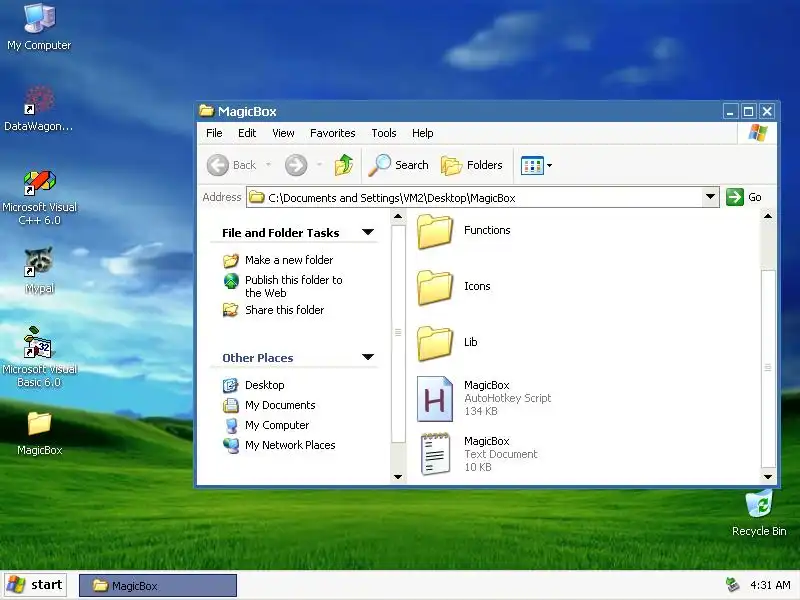This screenshot has height=600, width=800.
Task: Click the file list scrollbar down arrow
Action: [x=768, y=477]
